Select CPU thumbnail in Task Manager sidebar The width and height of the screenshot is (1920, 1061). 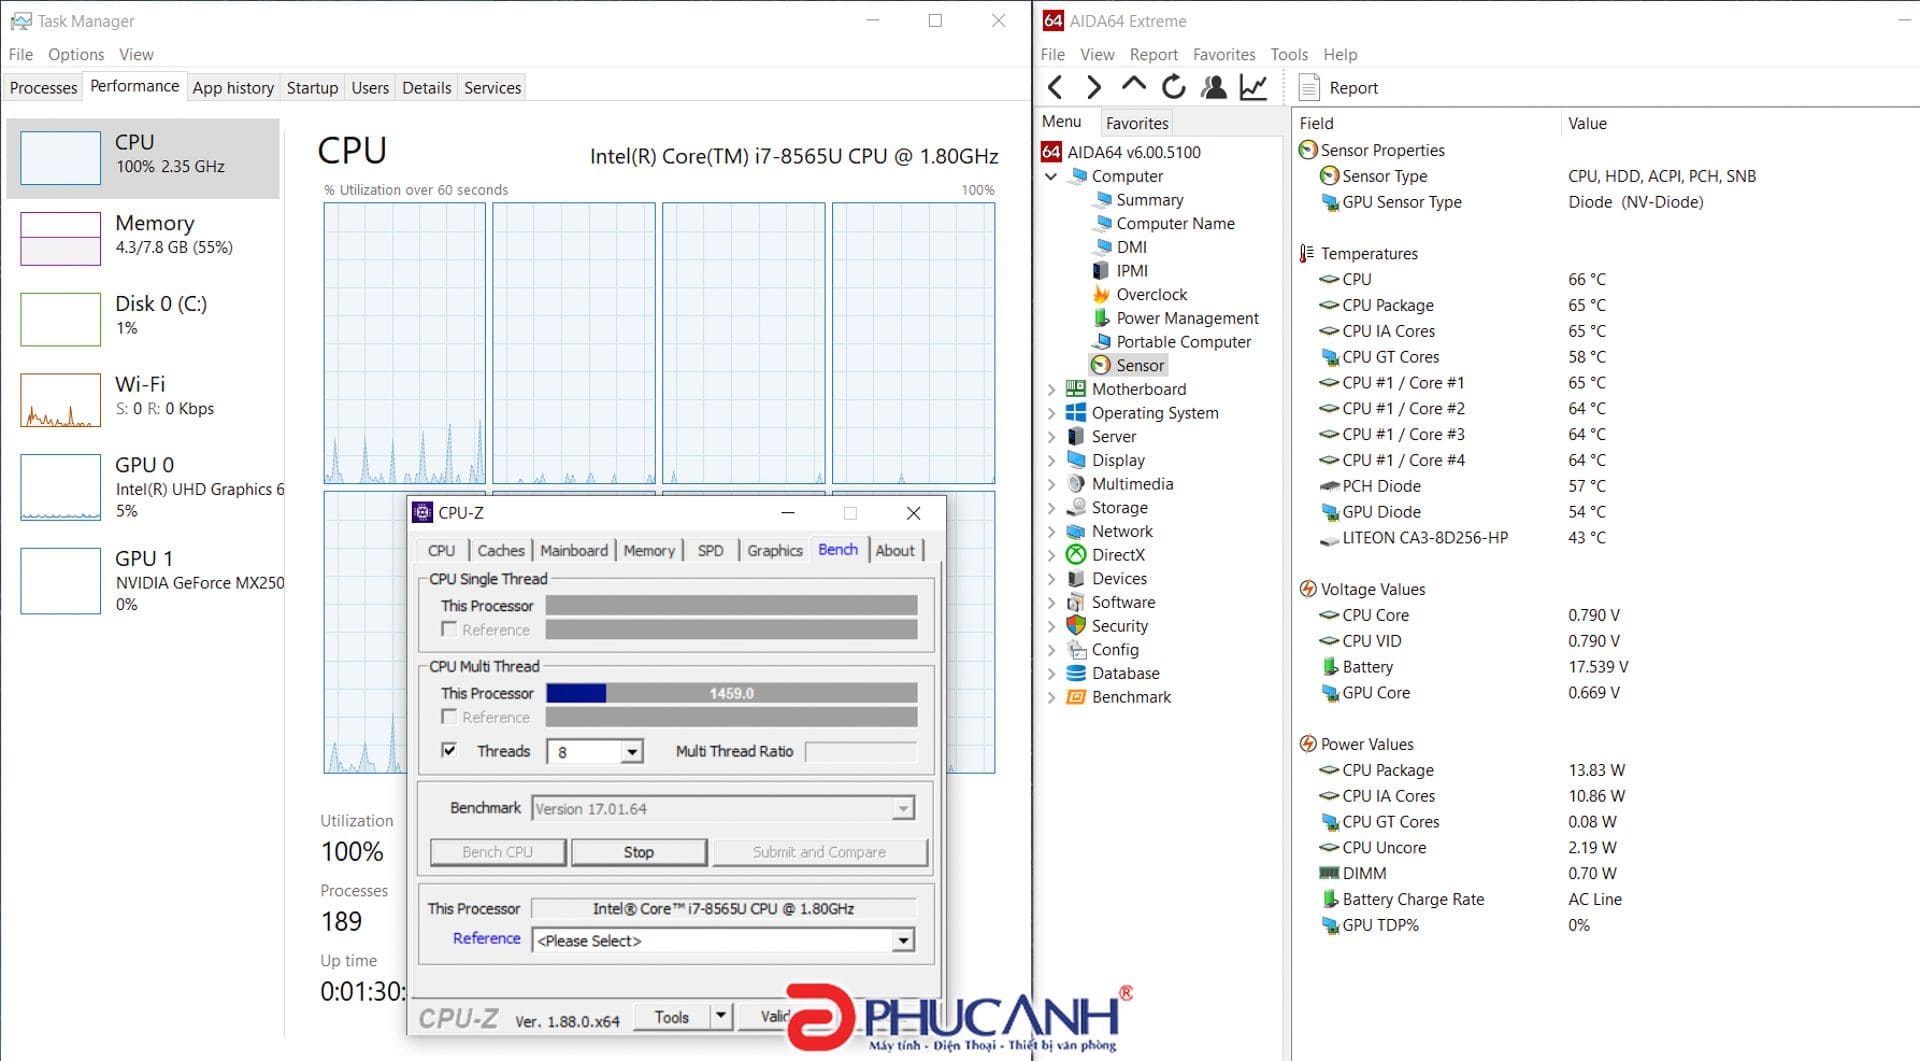(61, 158)
